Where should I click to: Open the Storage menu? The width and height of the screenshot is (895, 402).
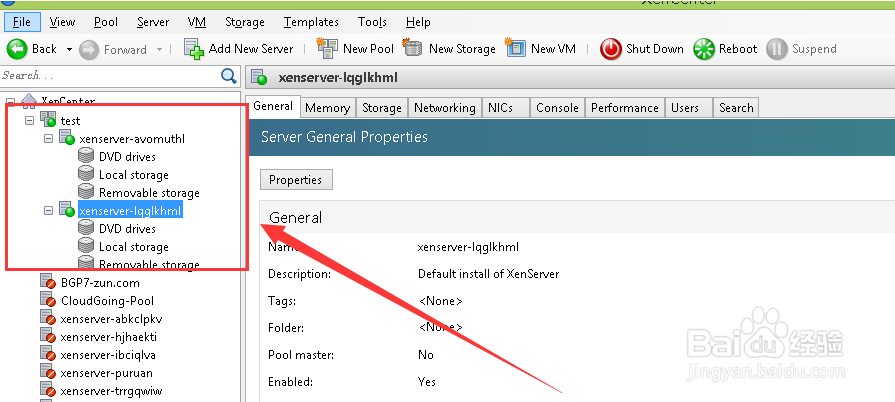(244, 22)
